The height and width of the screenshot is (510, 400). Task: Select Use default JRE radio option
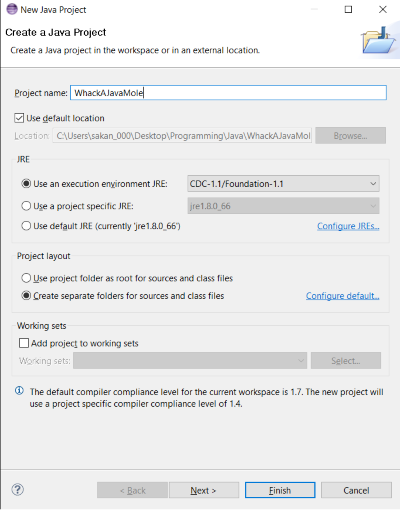(26, 226)
